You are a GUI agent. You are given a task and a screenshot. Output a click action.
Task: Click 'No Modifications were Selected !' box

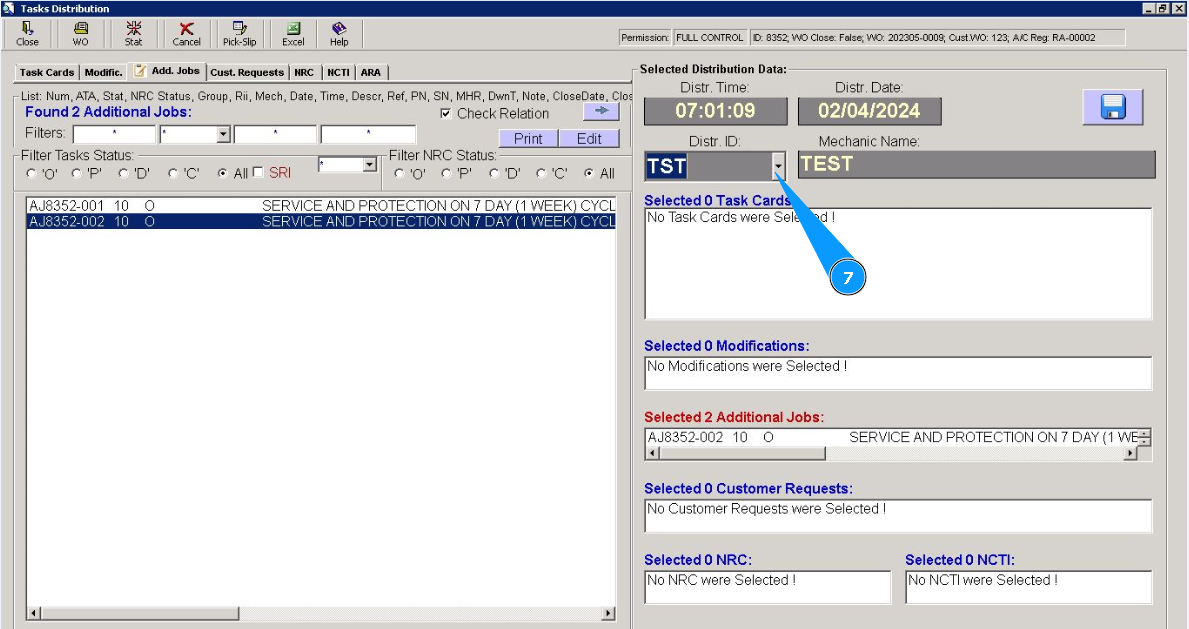[899, 373]
